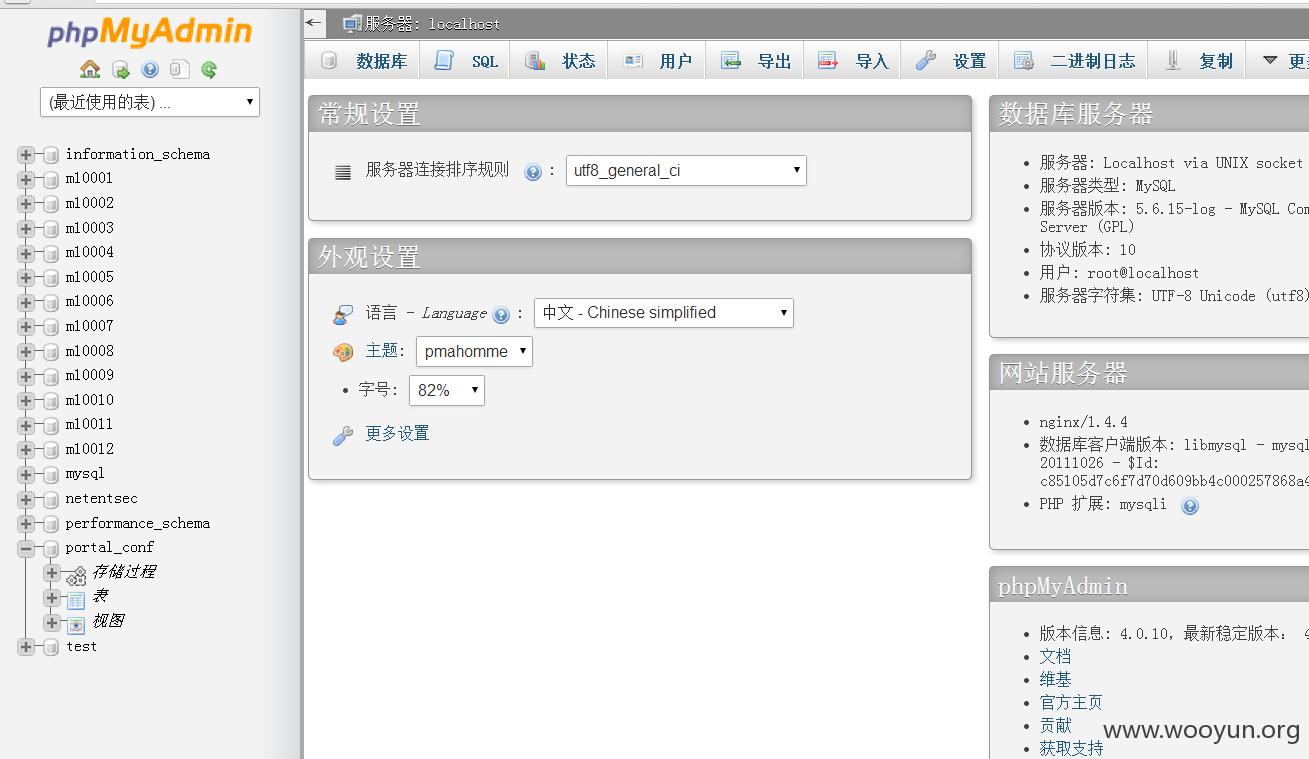
Task: Select the m10010 database
Action: click(x=89, y=400)
